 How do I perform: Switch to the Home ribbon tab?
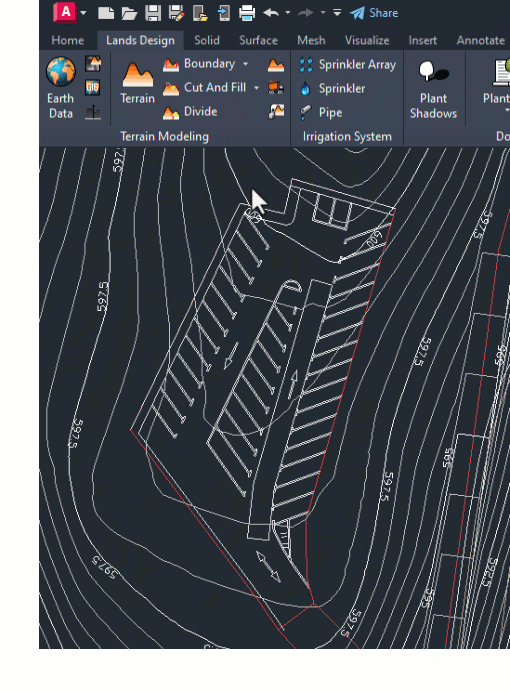pos(68,40)
